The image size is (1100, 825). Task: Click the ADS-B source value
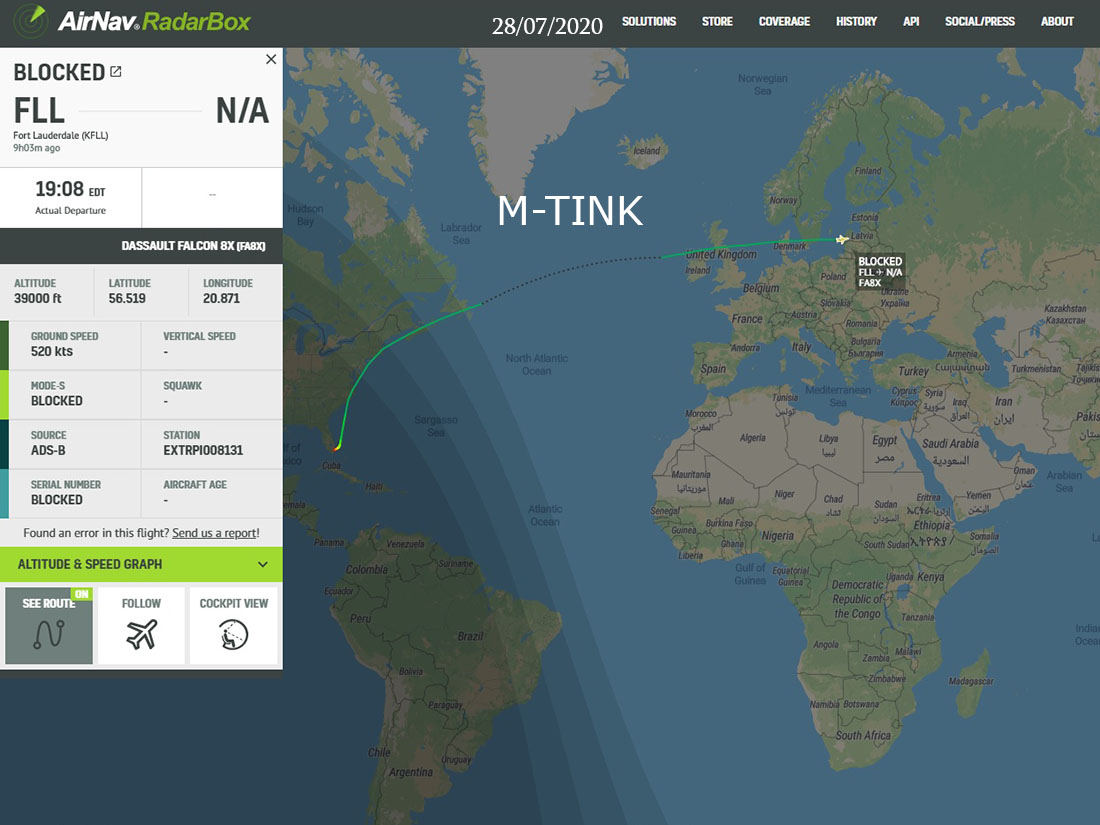pyautogui.click(x=48, y=450)
